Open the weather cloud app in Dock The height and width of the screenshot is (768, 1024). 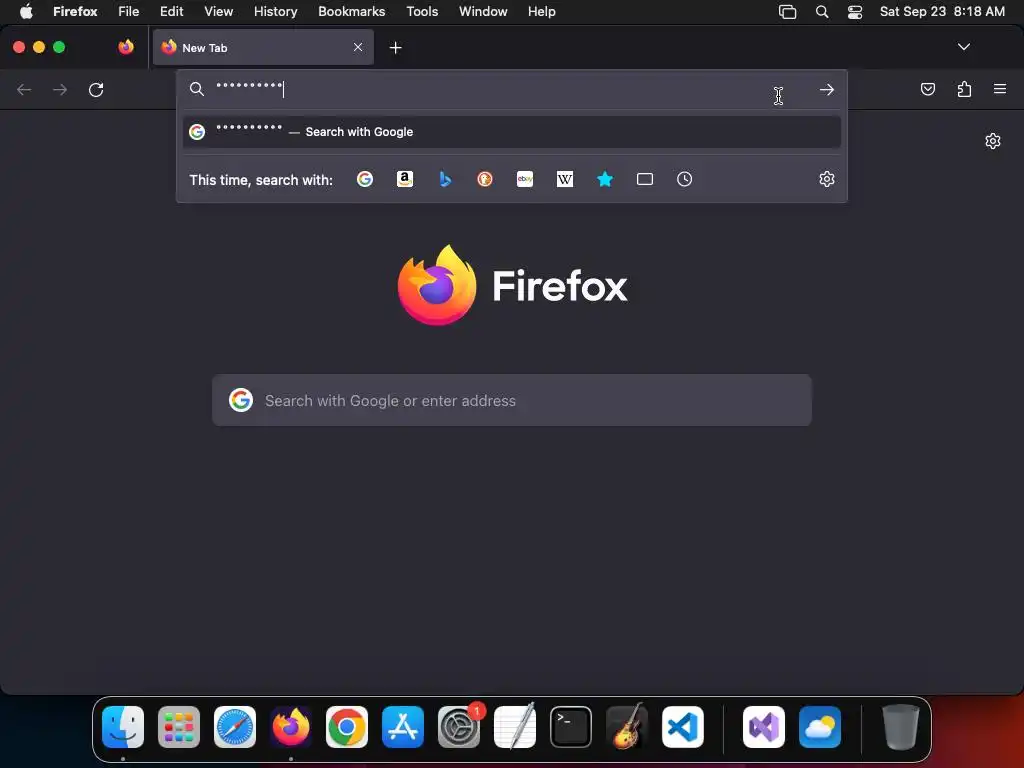[x=820, y=727]
